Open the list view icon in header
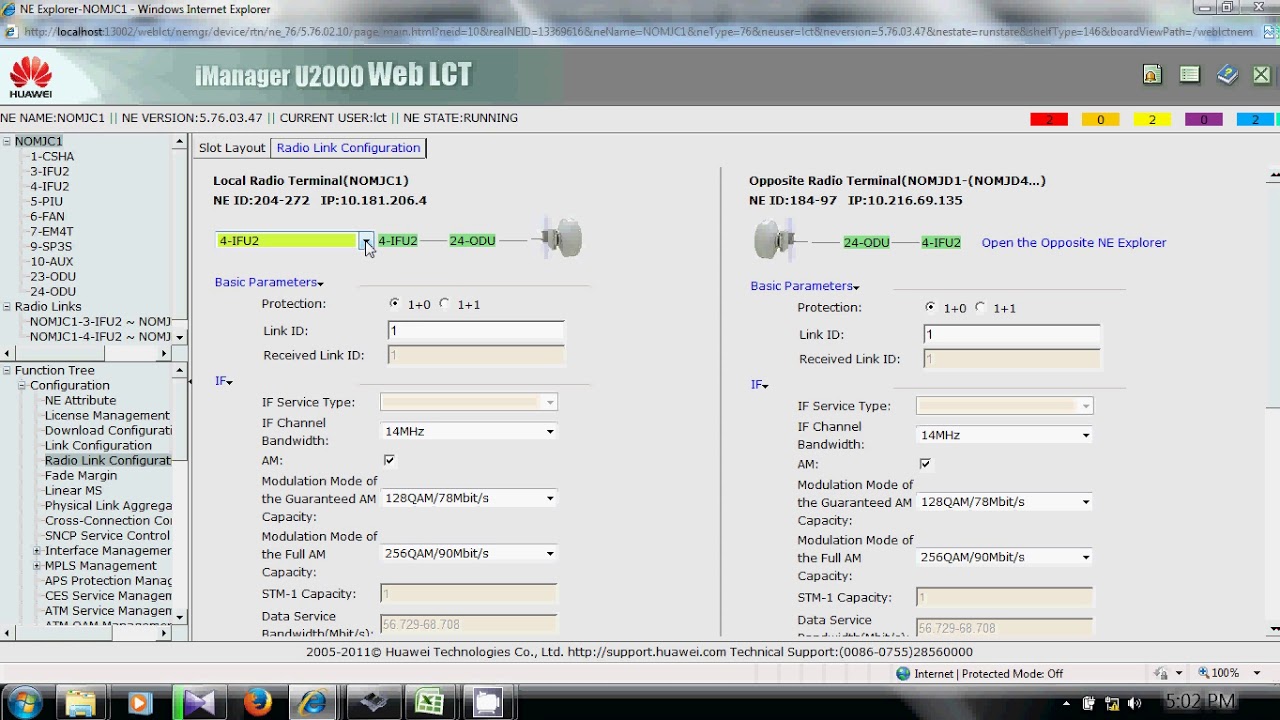 point(1189,75)
